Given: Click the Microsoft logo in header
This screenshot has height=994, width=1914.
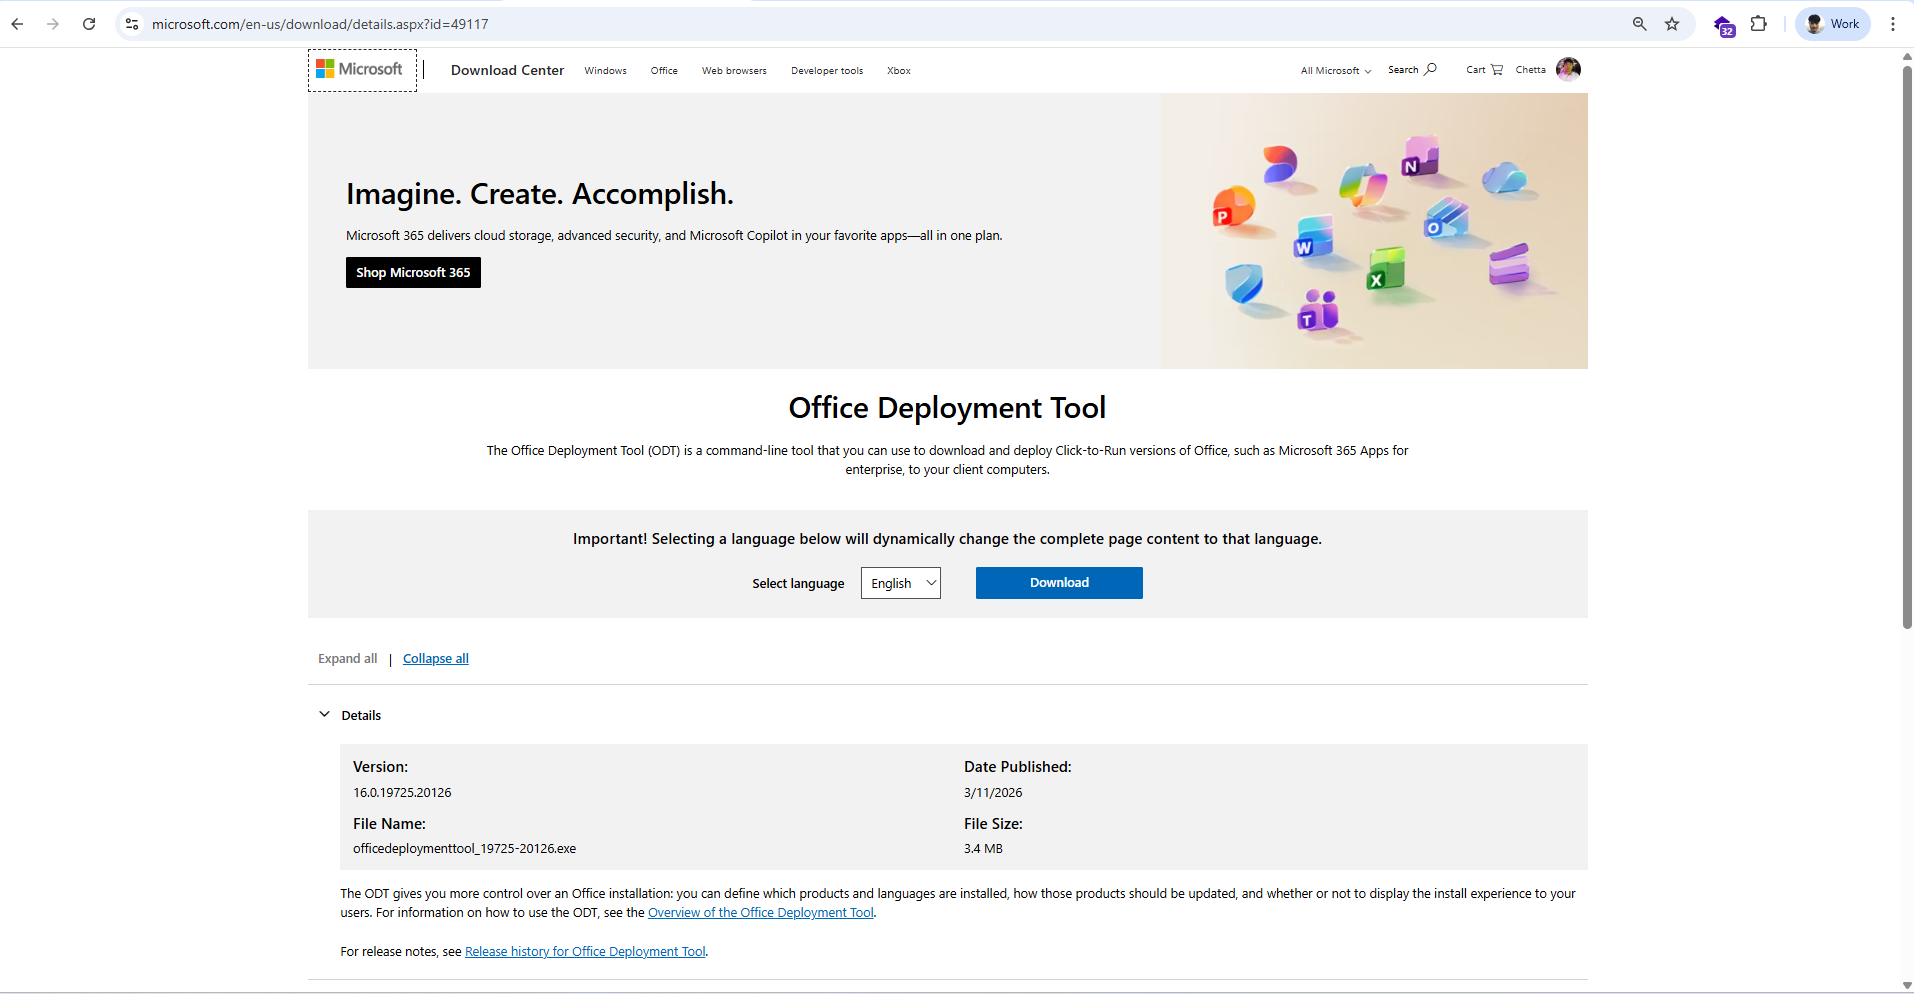Looking at the screenshot, I should (x=360, y=69).
